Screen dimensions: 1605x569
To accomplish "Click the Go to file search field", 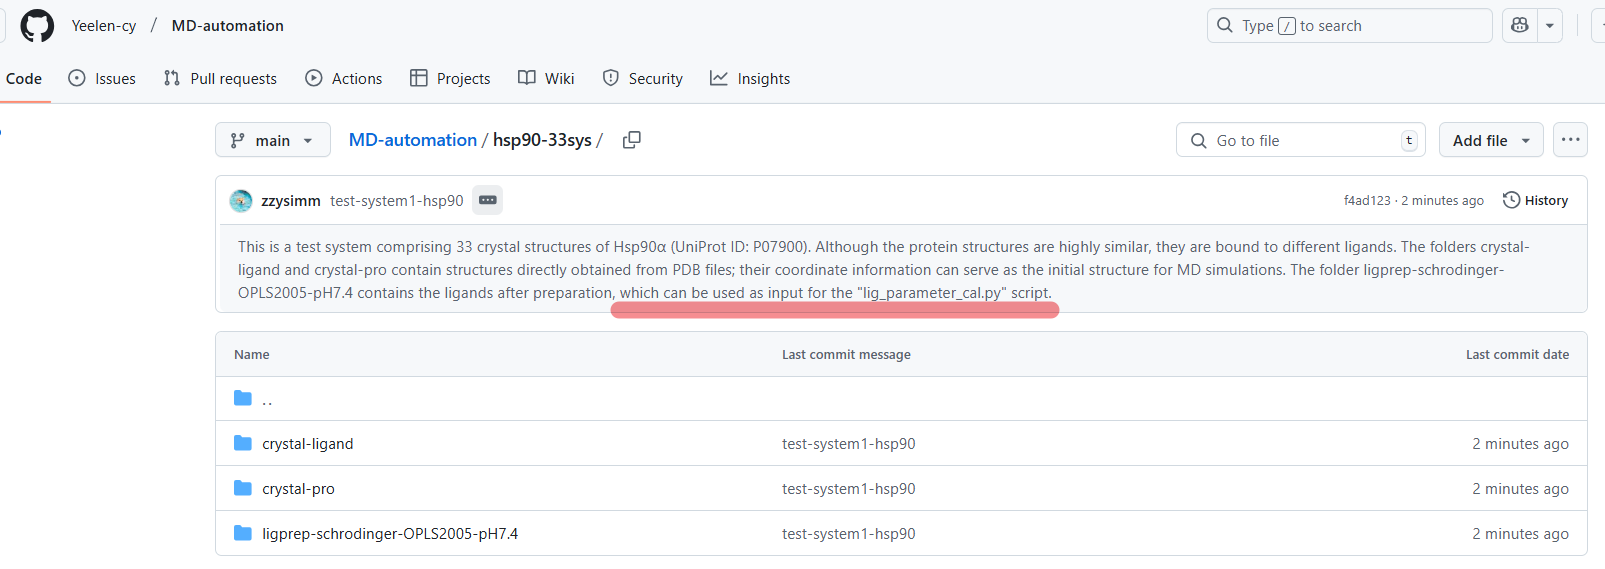I will [1300, 140].
